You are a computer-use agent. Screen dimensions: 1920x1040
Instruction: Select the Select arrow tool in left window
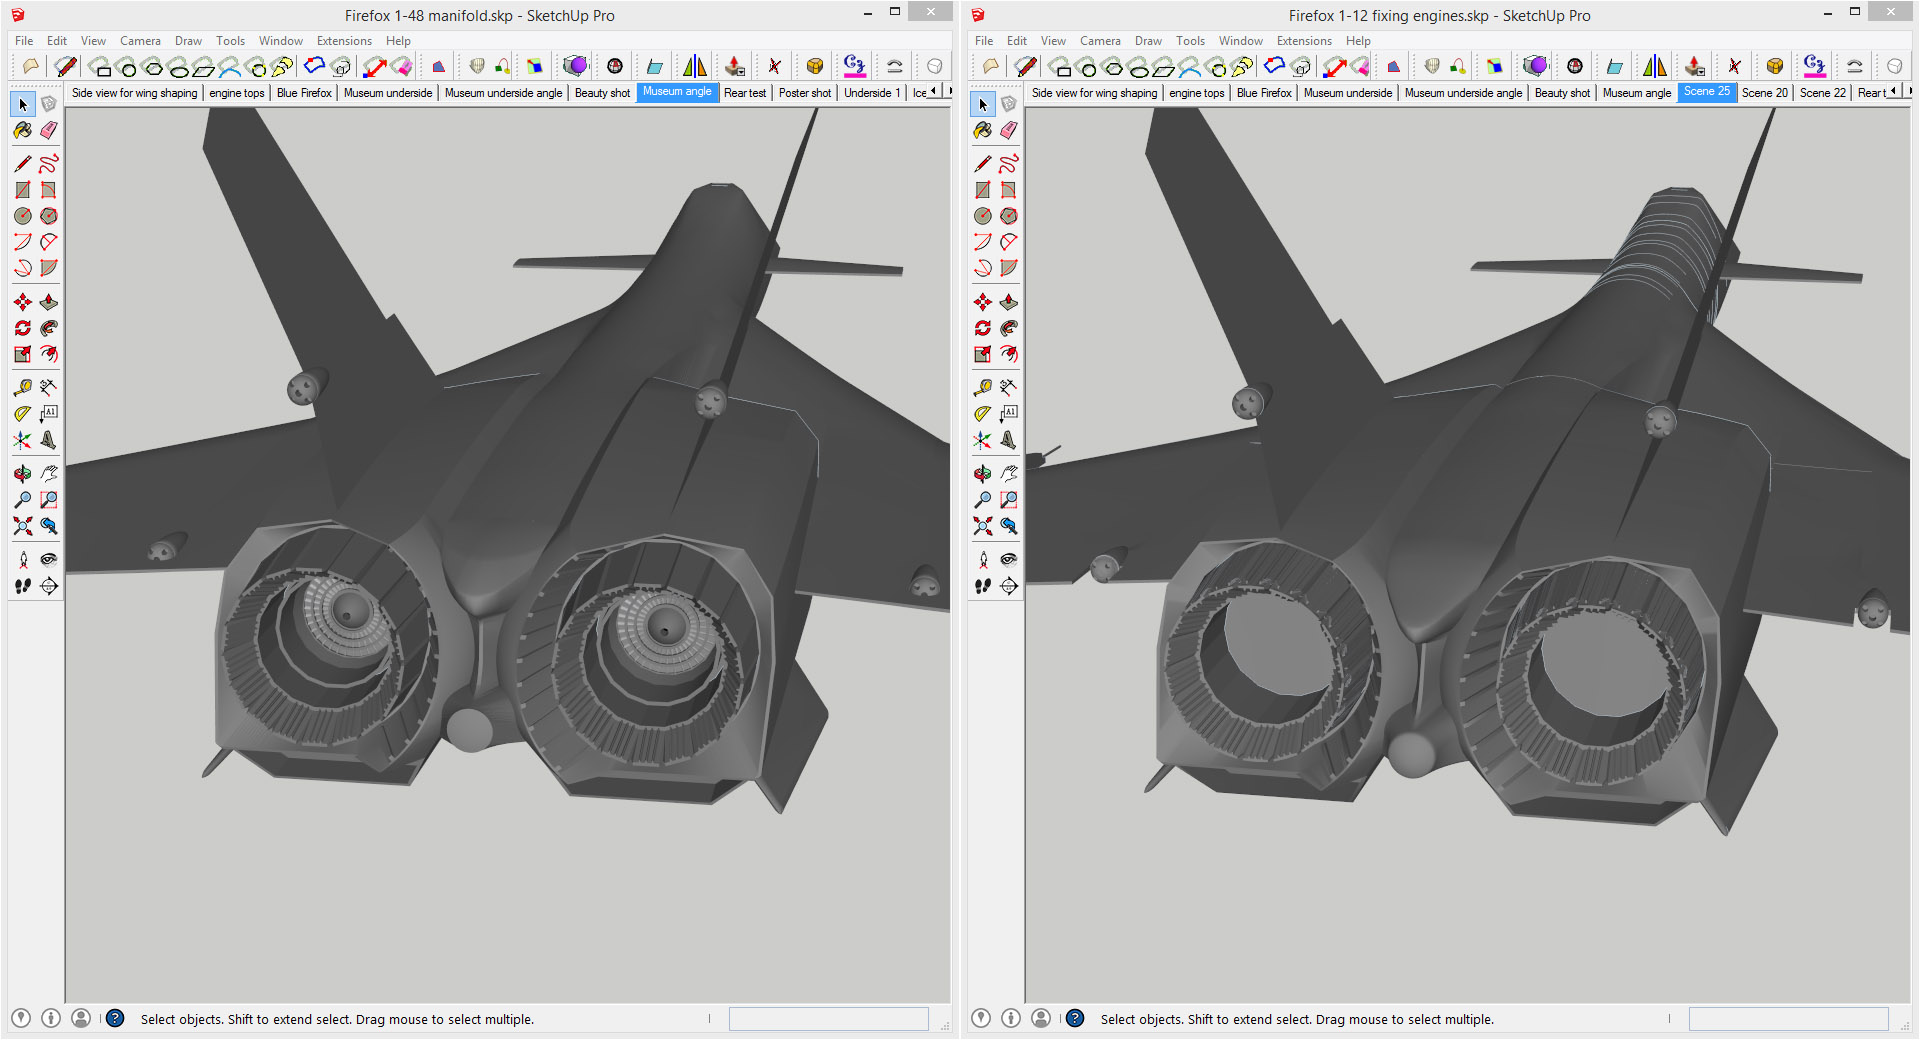(x=23, y=104)
